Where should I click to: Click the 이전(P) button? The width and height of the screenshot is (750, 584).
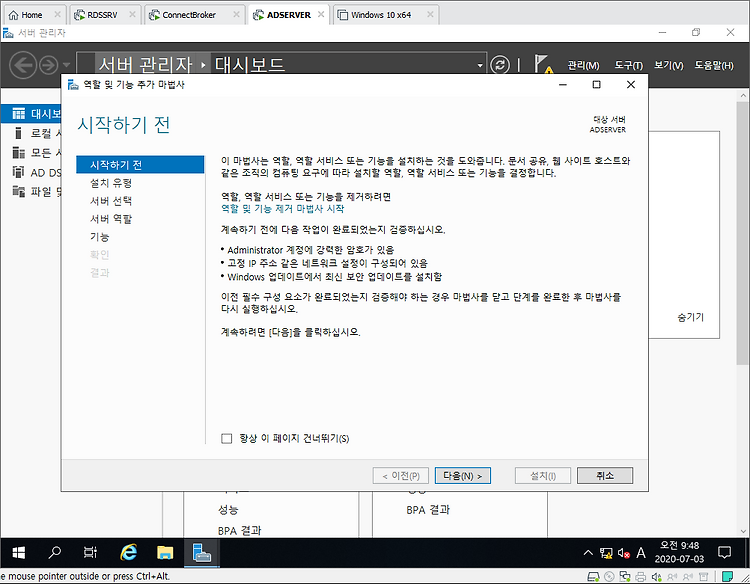pos(401,476)
